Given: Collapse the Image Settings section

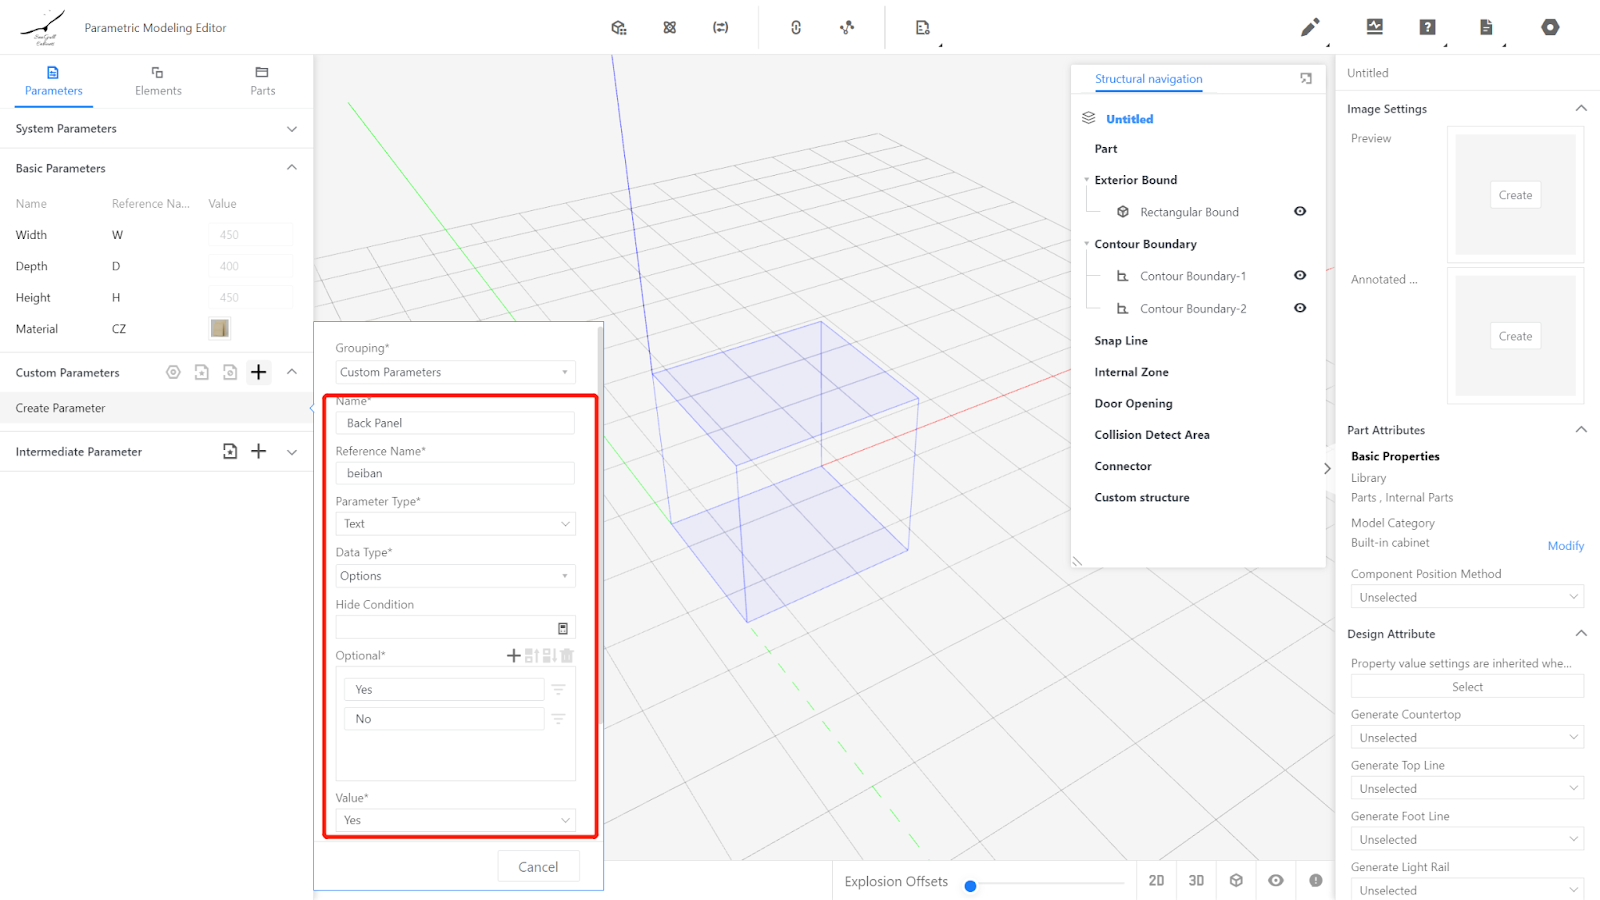Looking at the screenshot, I should click(x=1581, y=108).
